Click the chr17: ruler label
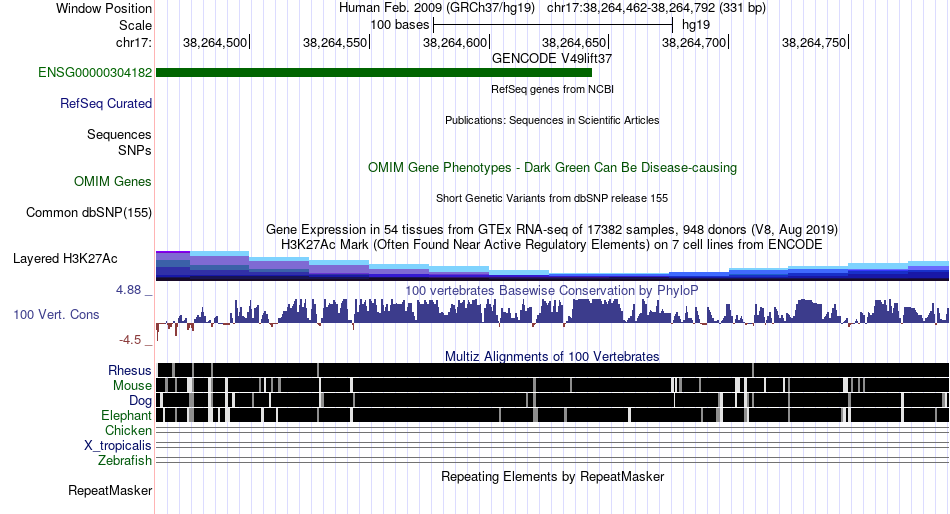 click(134, 42)
